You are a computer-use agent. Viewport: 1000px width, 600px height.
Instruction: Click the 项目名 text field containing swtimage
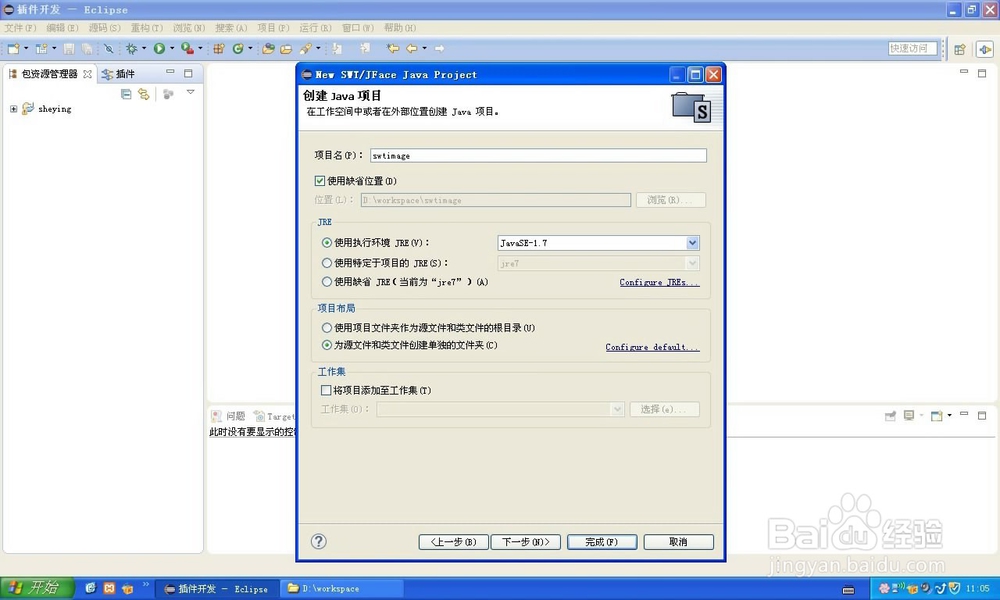tap(538, 156)
